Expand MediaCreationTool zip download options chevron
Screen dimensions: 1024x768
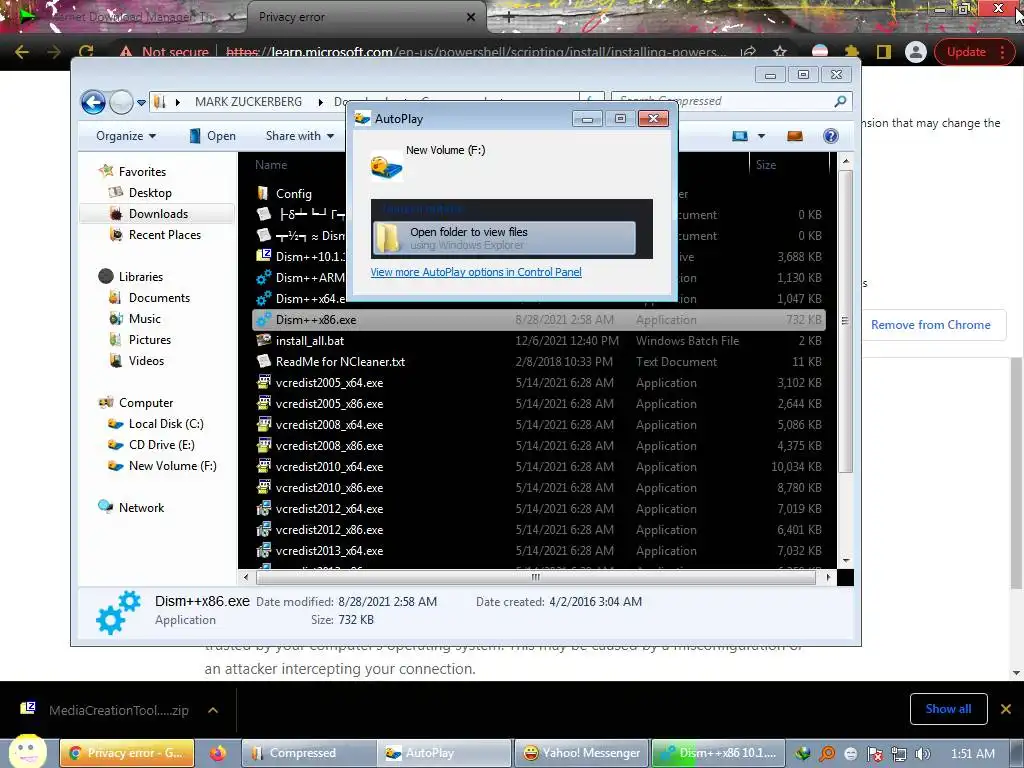[x=213, y=710]
